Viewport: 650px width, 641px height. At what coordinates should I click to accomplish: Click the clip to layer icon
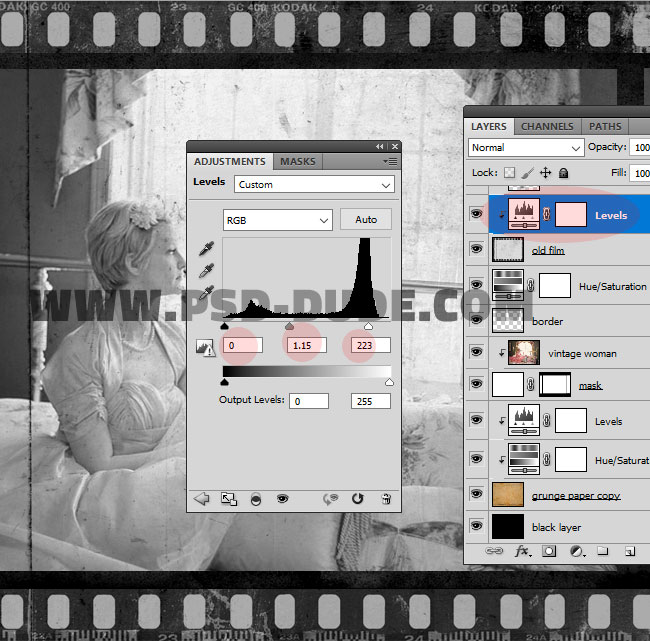(255, 498)
